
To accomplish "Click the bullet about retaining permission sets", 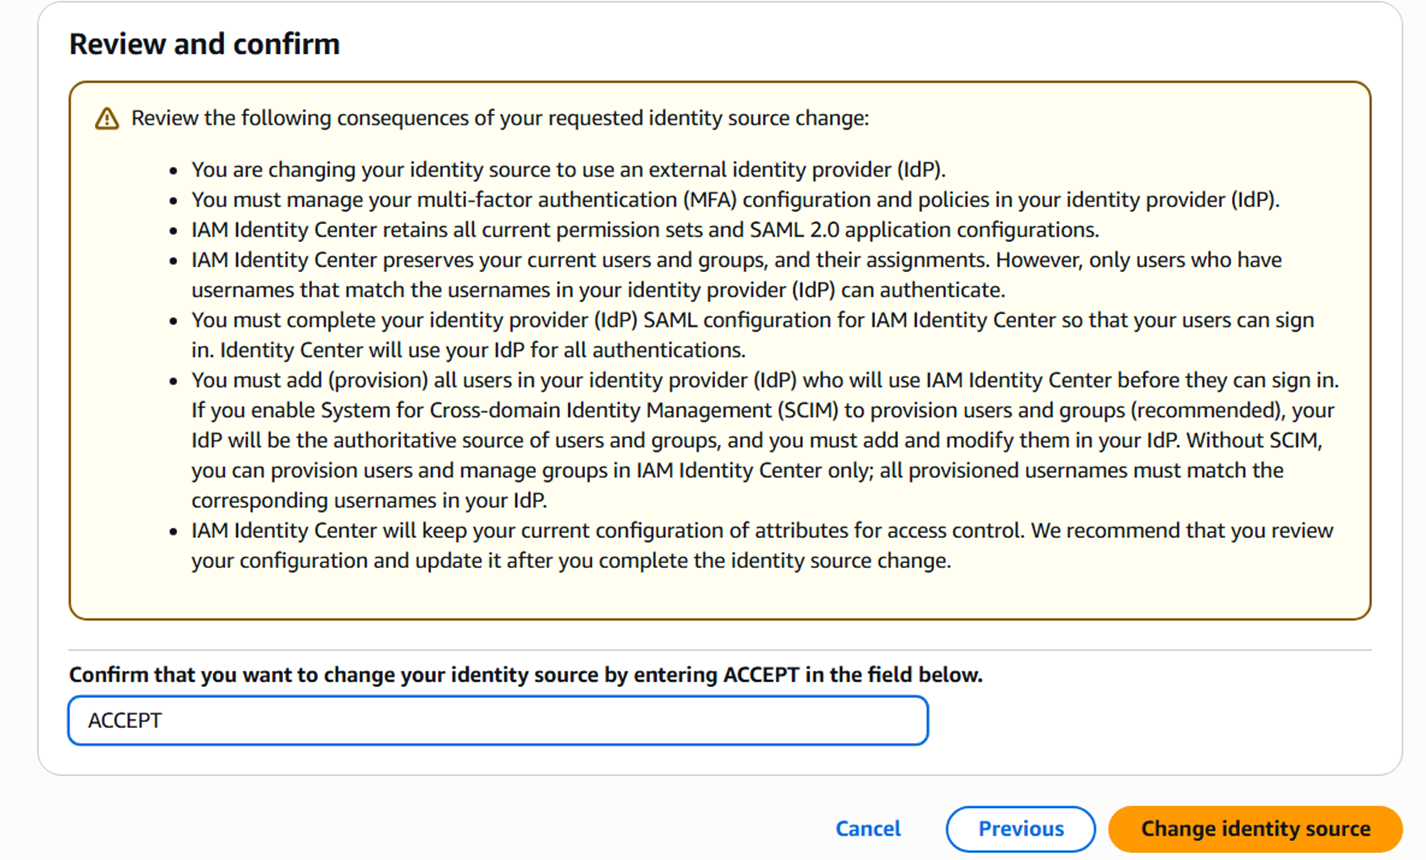I will tap(645, 230).
